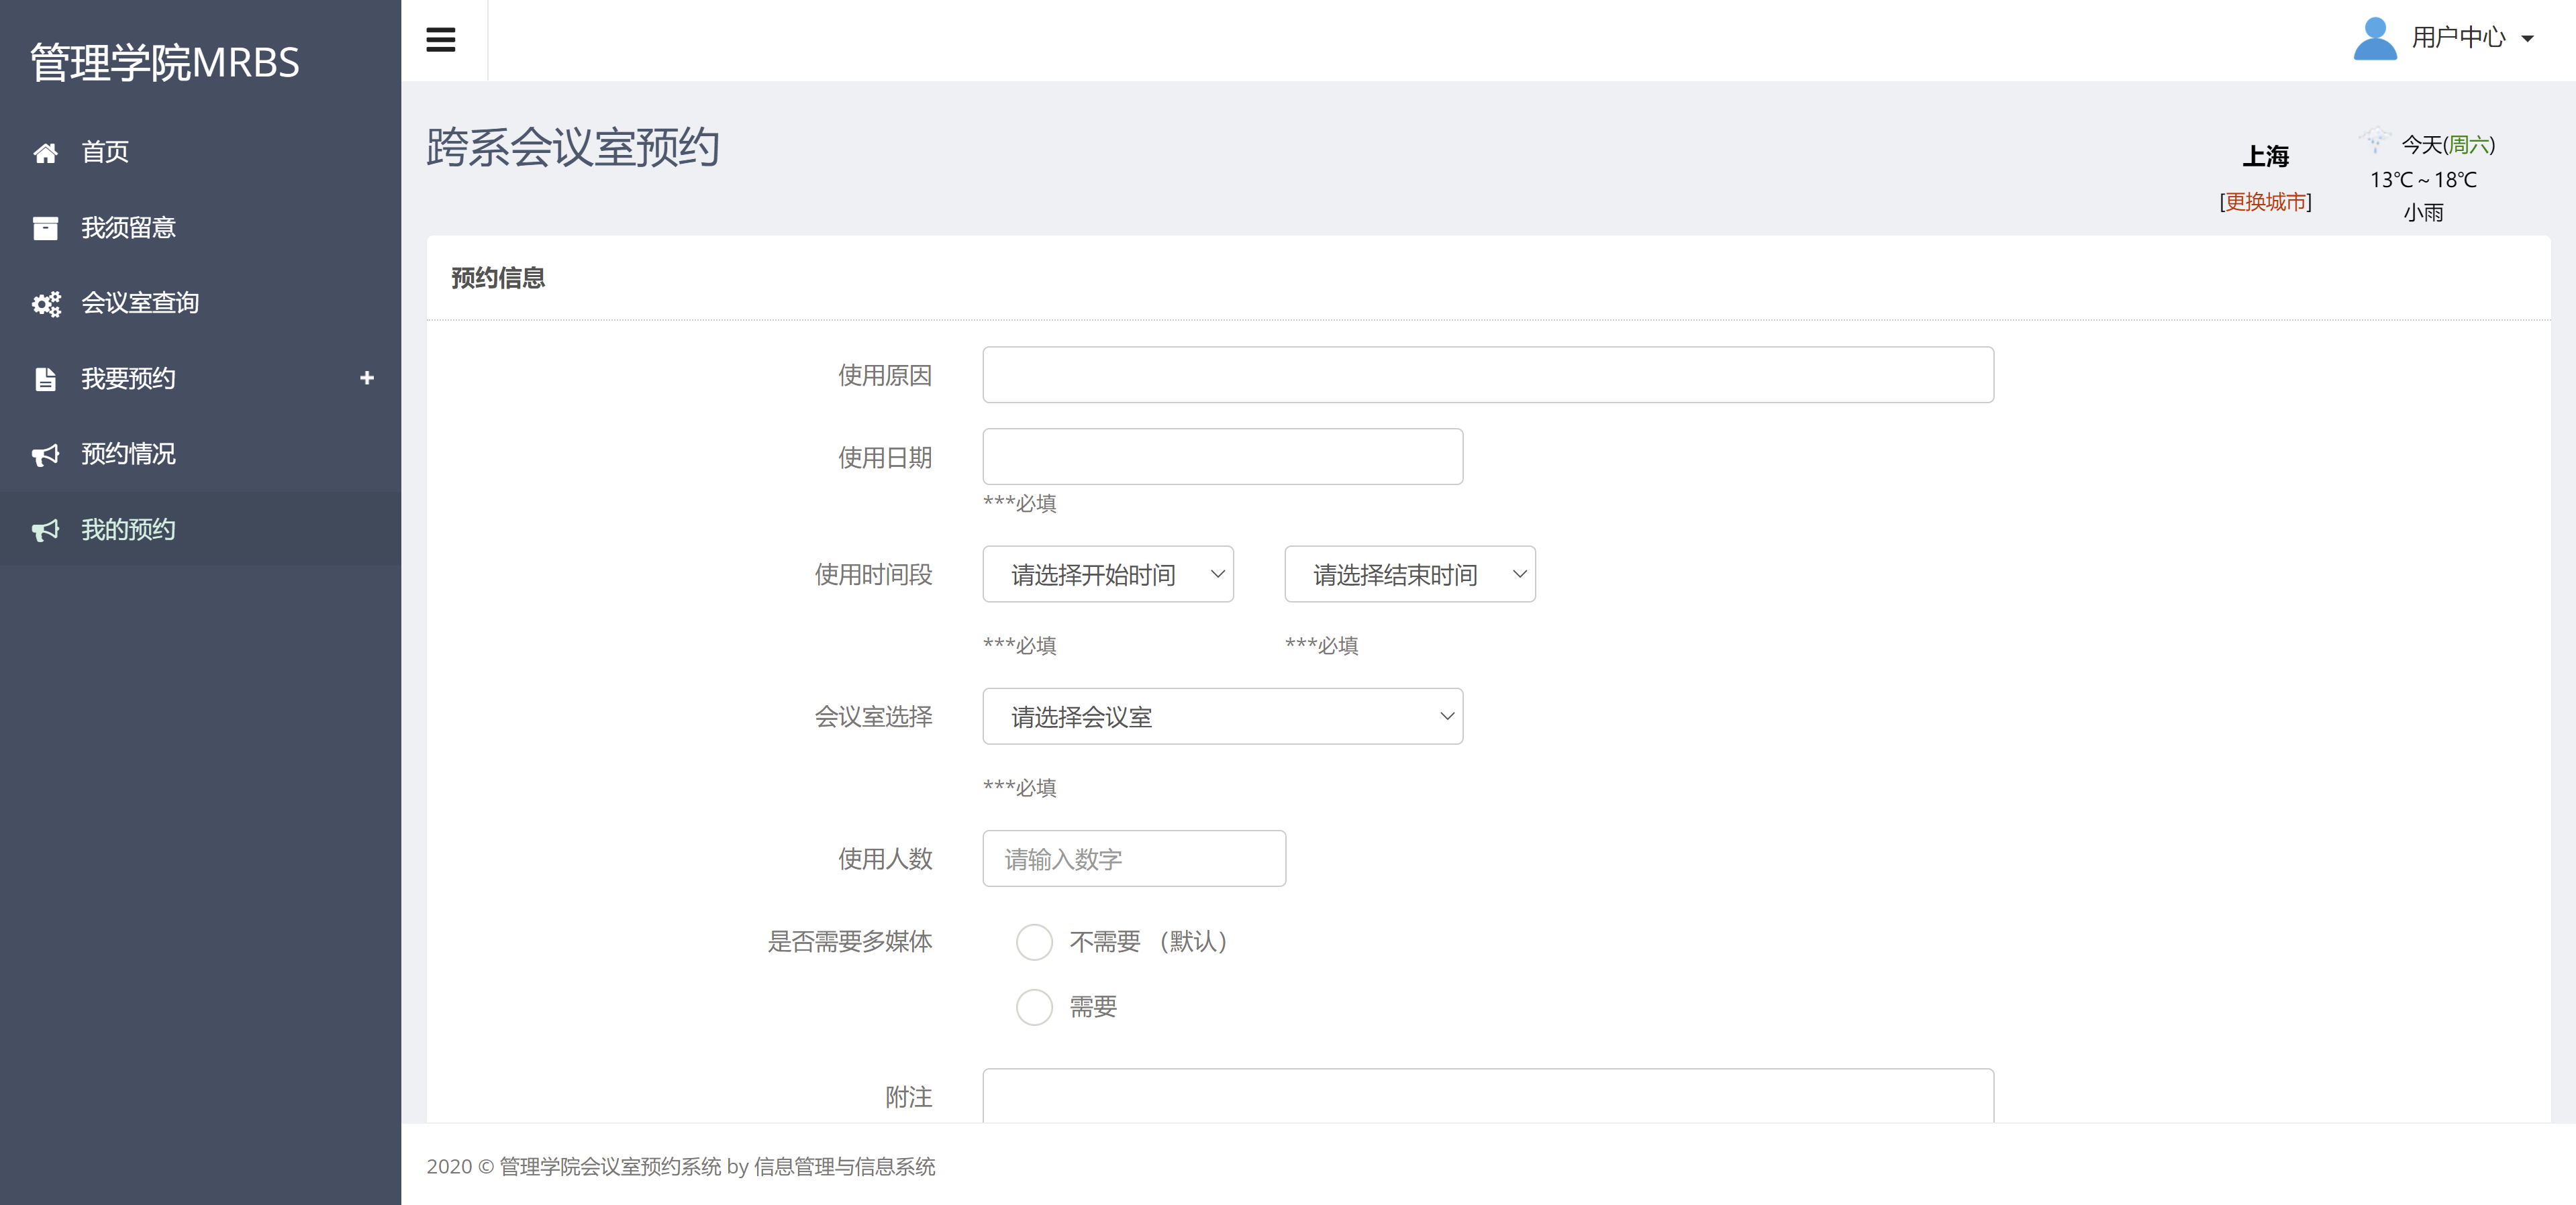Click the megaphone icon beside 预约情况
The height and width of the screenshot is (1205, 2576).
(x=46, y=454)
